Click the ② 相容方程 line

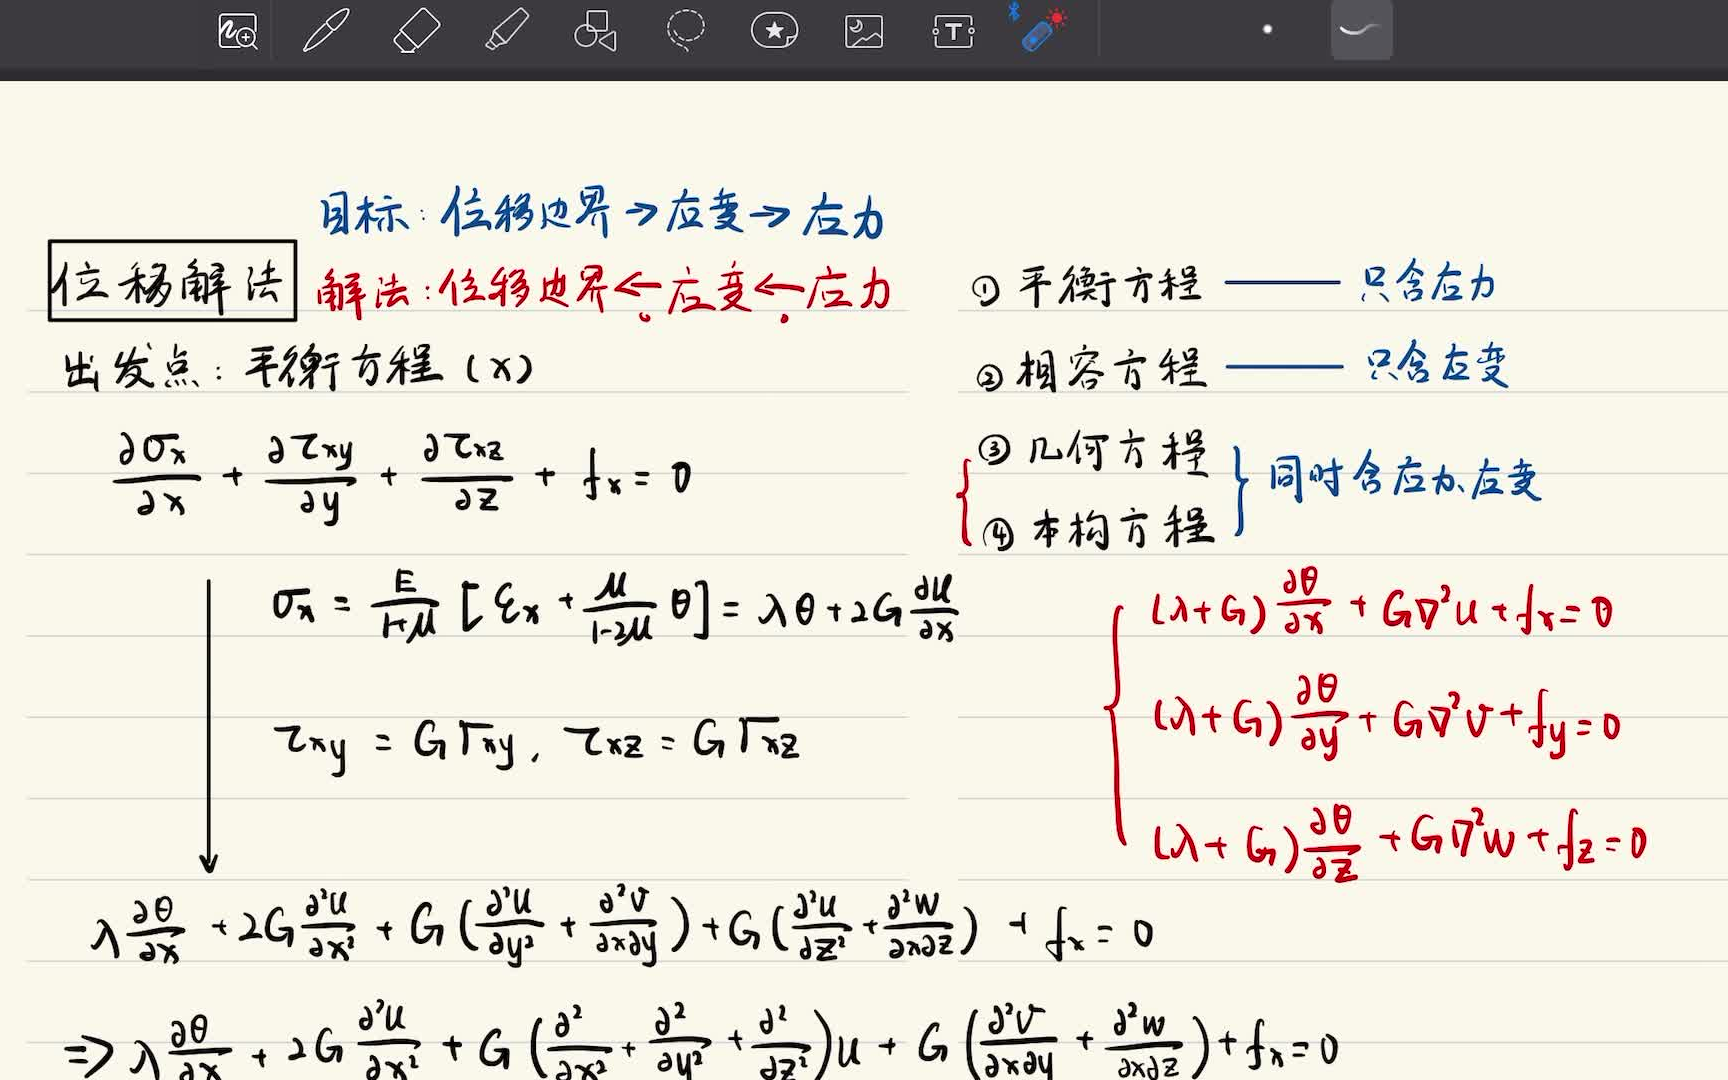[x=1092, y=369]
